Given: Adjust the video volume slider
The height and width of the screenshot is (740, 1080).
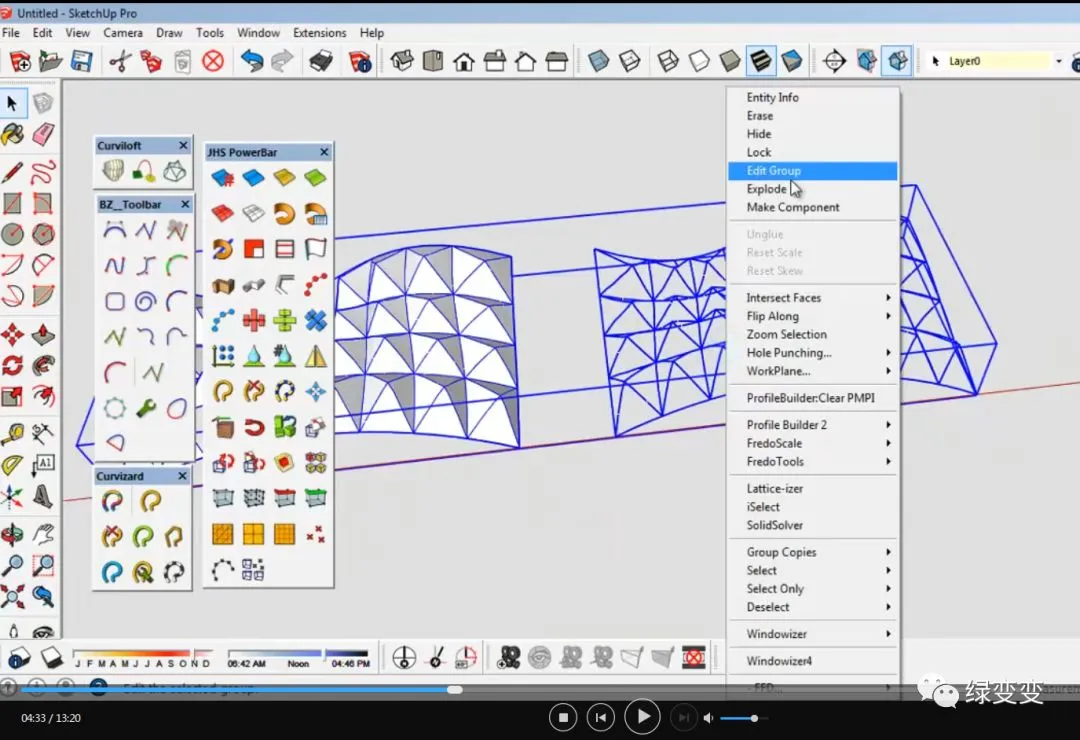Looking at the screenshot, I should coord(742,718).
